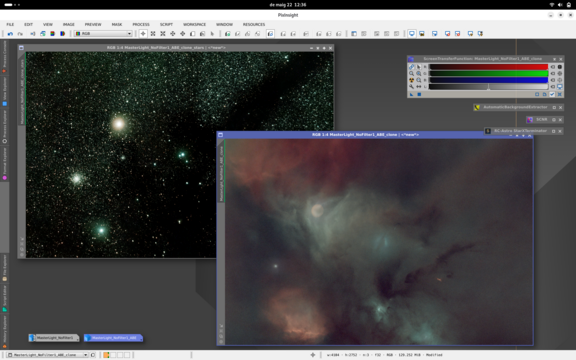Viewport: 576px width, 360px height.
Task: Click the black STF readout icon in red row
Action: tap(560, 67)
